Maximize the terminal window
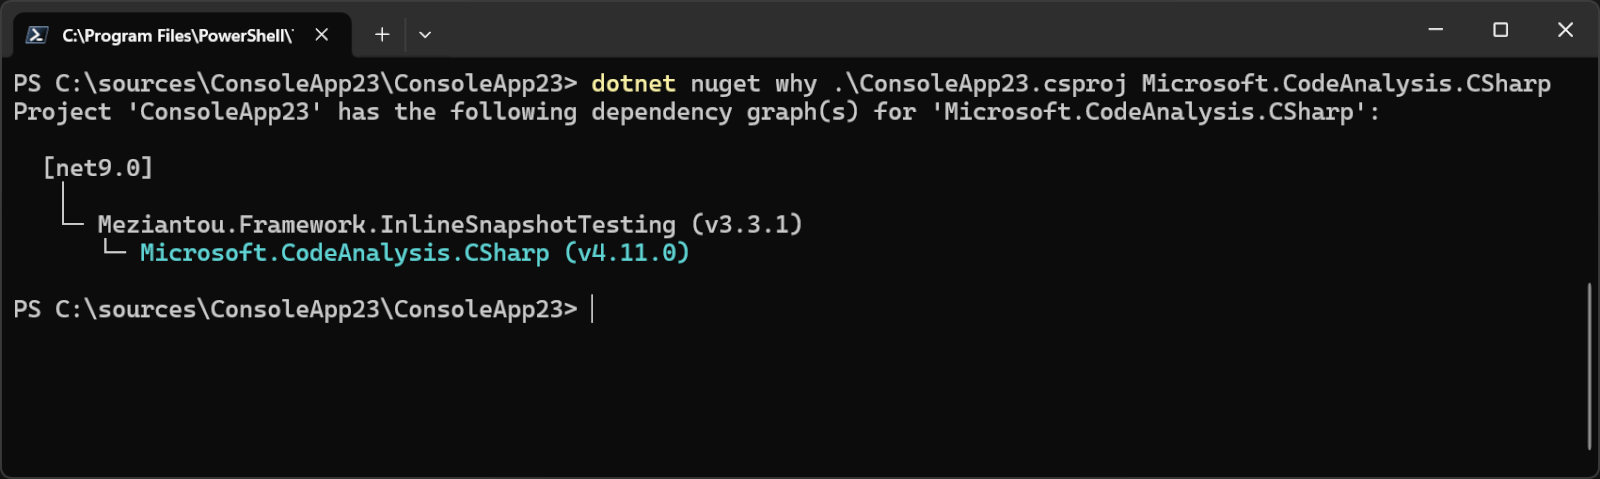 (x=1500, y=30)
